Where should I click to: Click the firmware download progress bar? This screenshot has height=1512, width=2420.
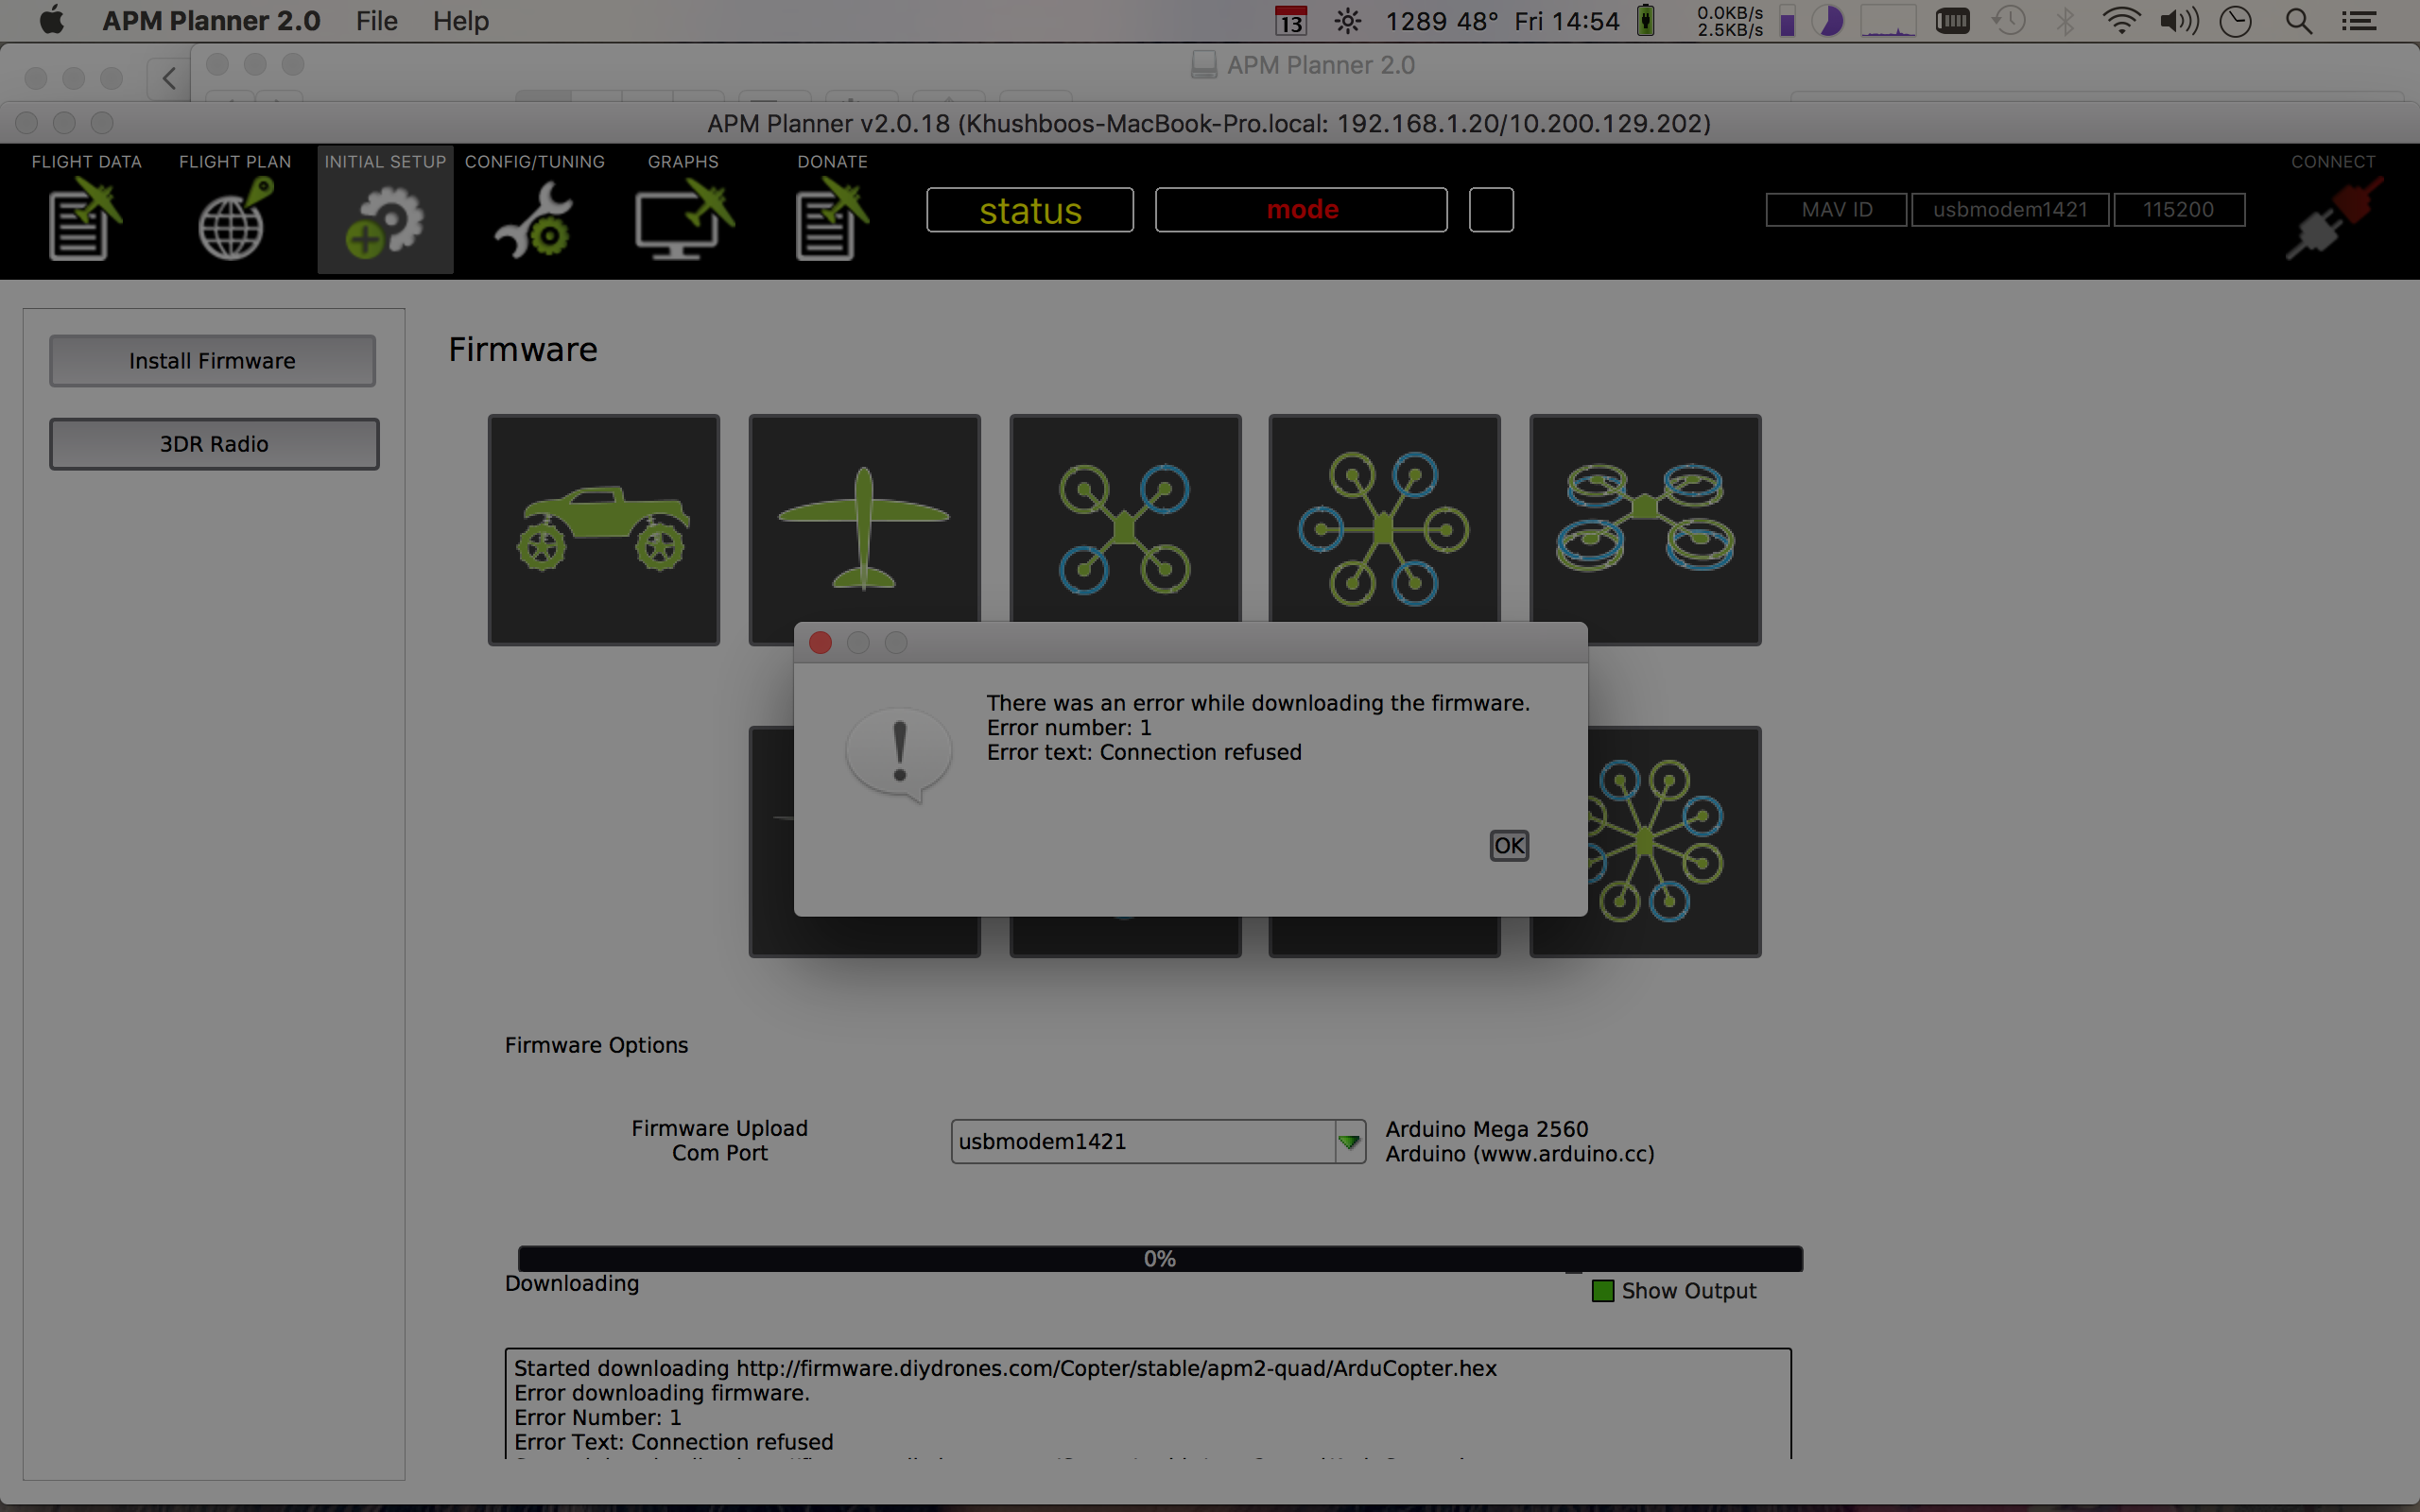tap(1160, 1259)
